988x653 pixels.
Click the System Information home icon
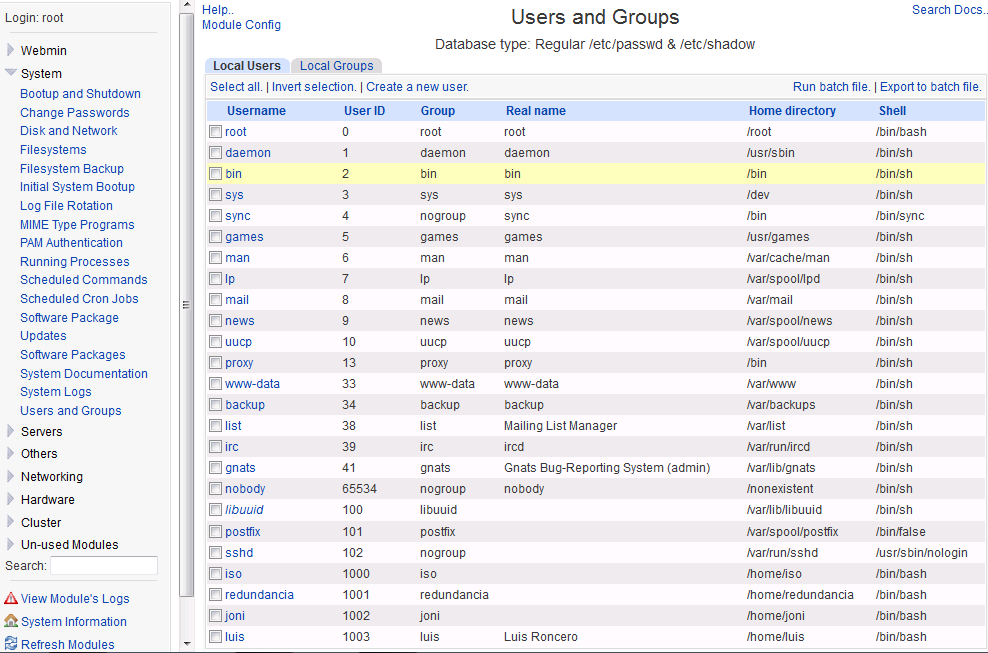pos(11,621)
